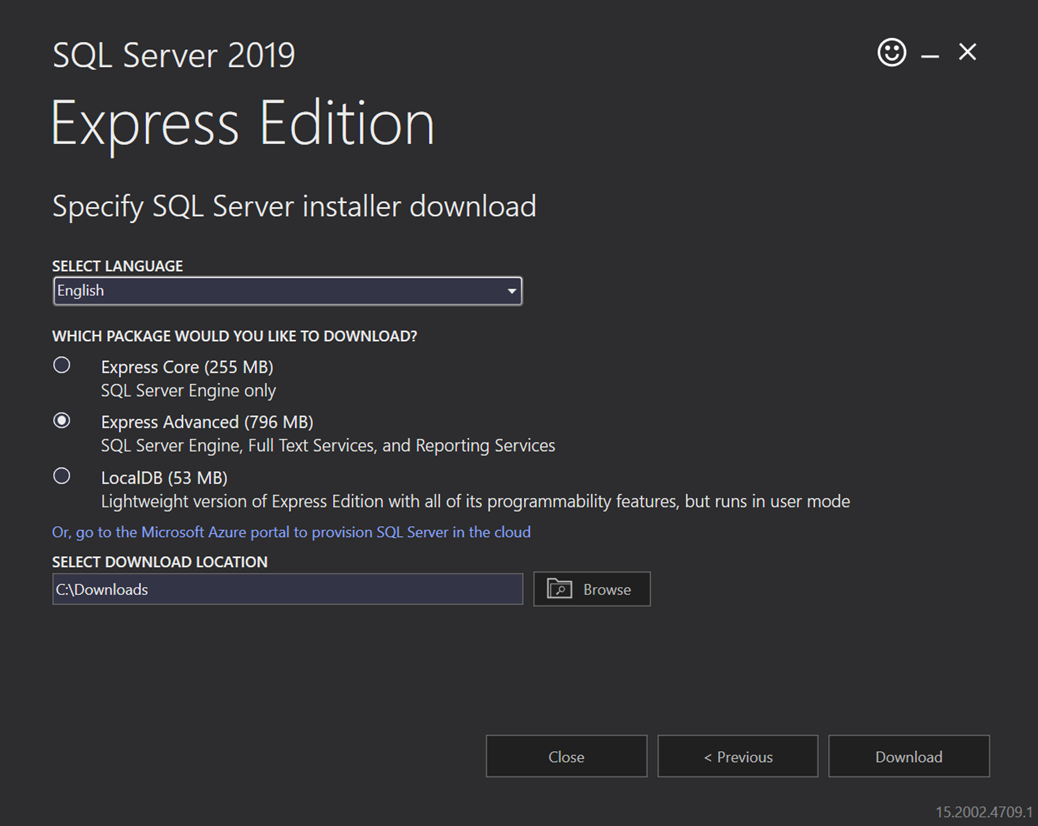Click the Browse button for download location
The width and height of the screenshot is (1038, 826).
pyautogui.click(x=592, y=589)
